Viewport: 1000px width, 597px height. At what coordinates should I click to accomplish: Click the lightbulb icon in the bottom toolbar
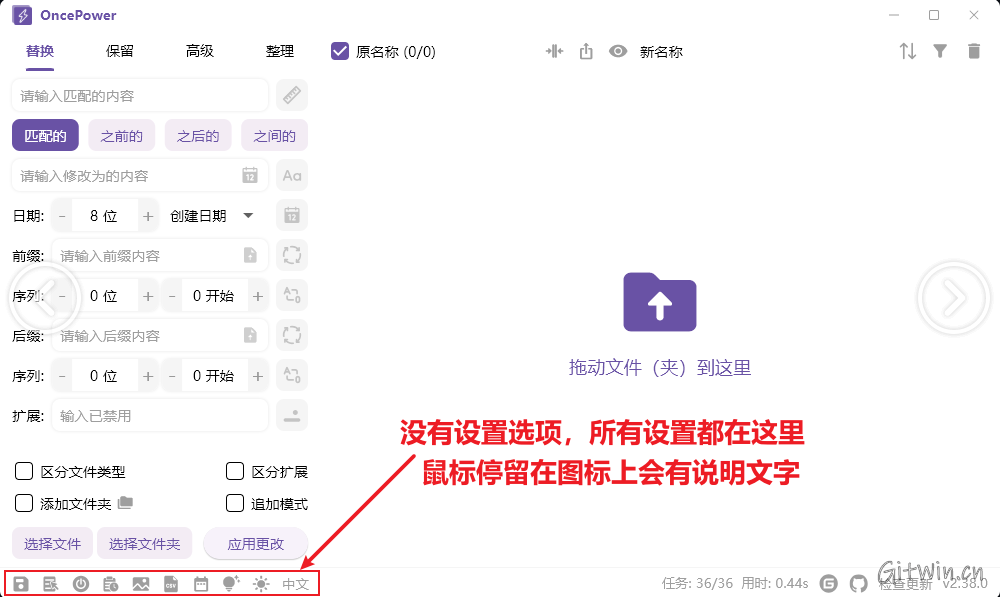[x=230, y=584]
